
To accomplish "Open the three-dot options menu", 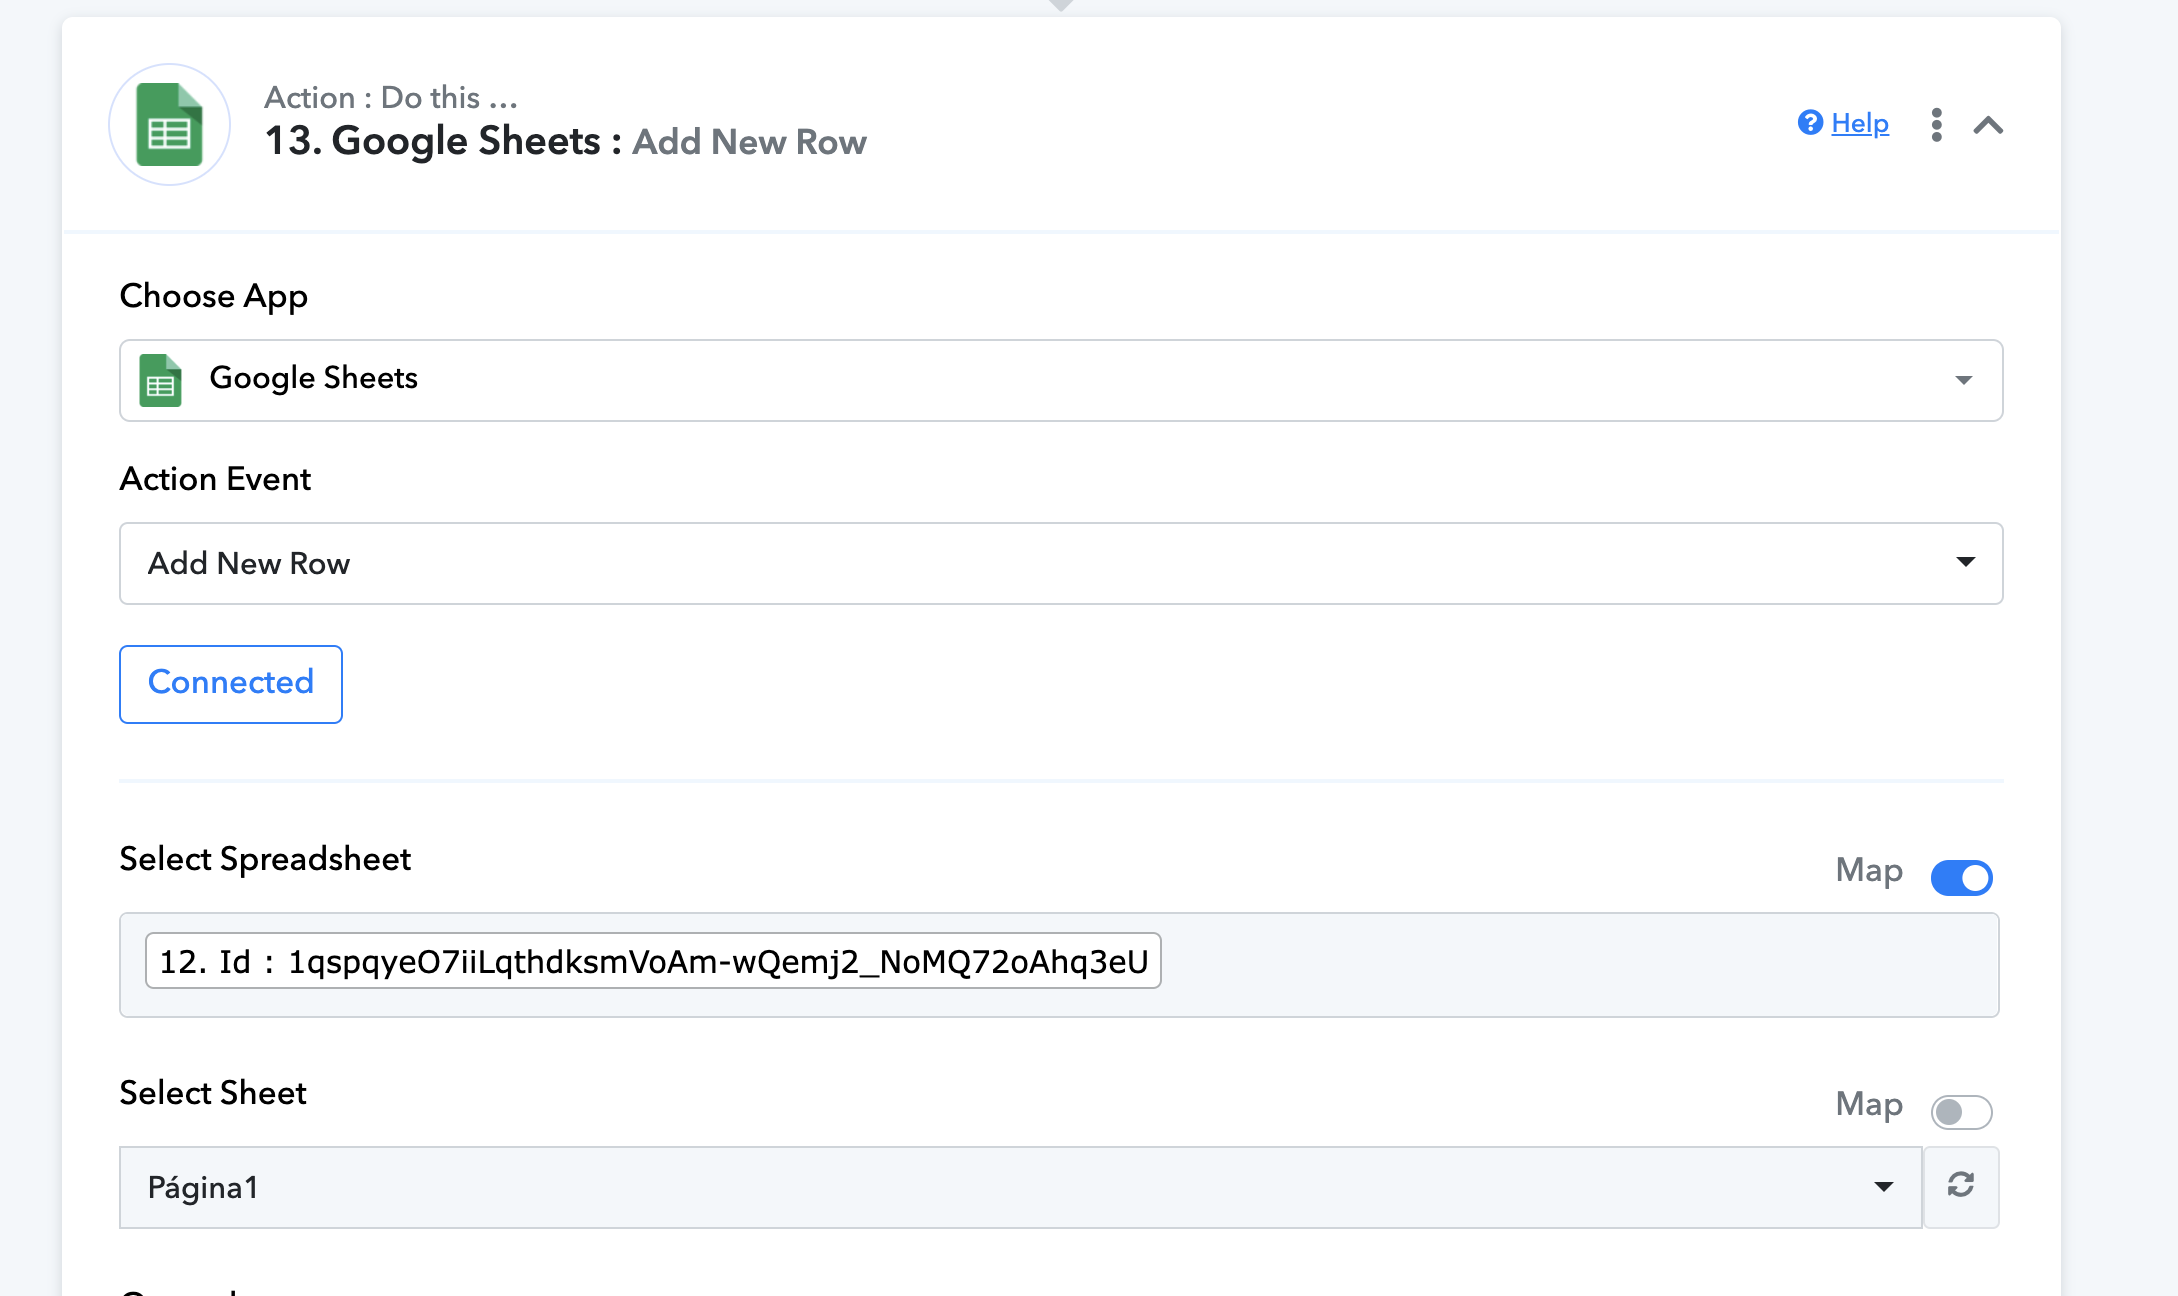I will pyautogui.click(x=1936, y=125).
